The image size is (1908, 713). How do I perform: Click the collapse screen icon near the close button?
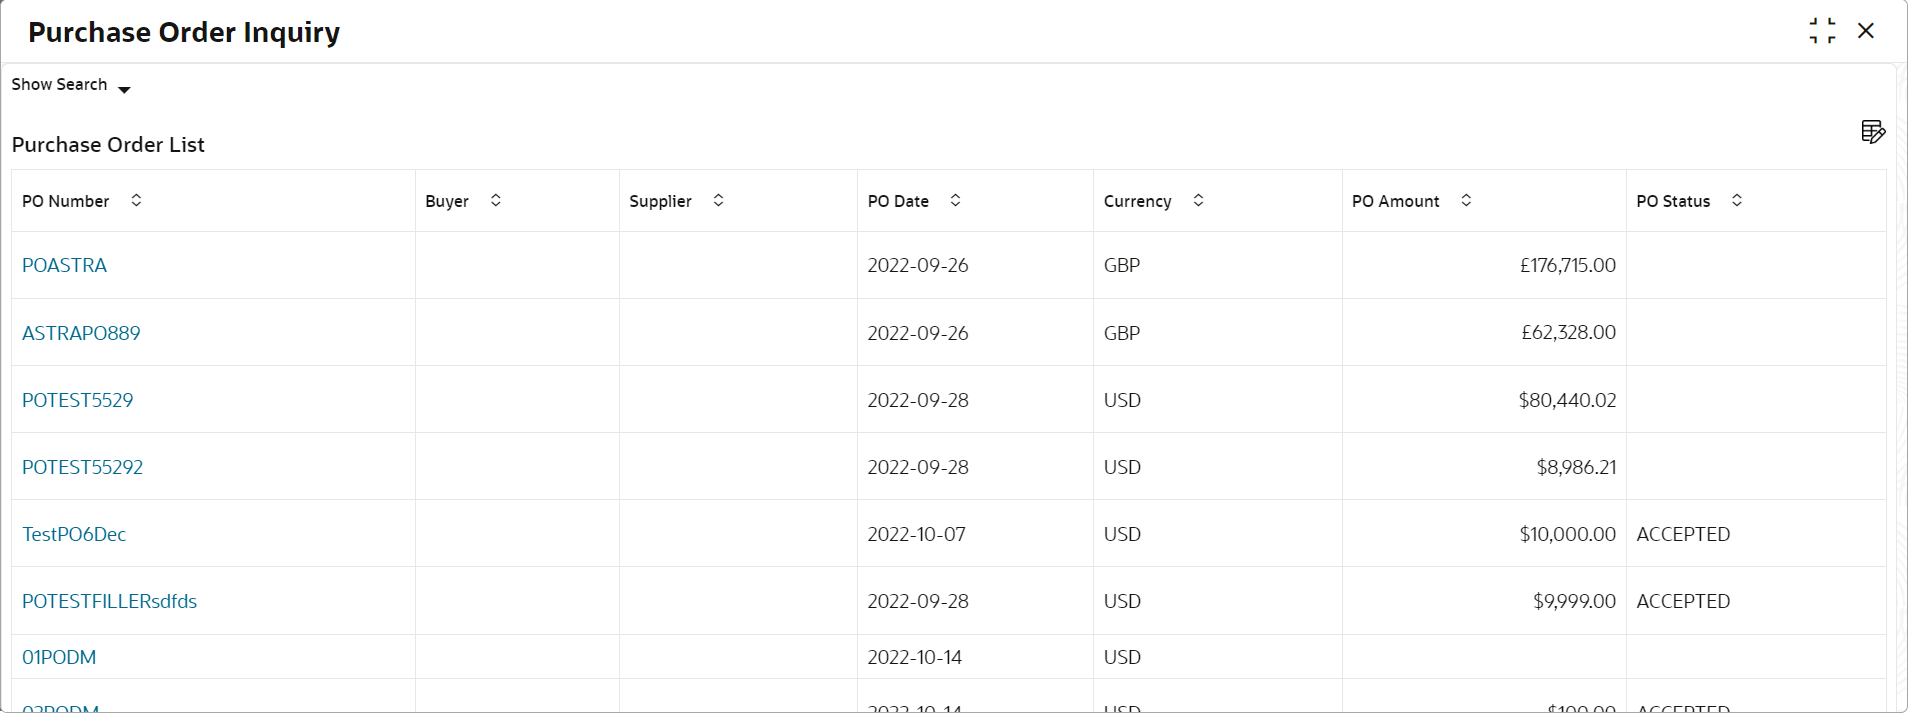[1822, 30]
